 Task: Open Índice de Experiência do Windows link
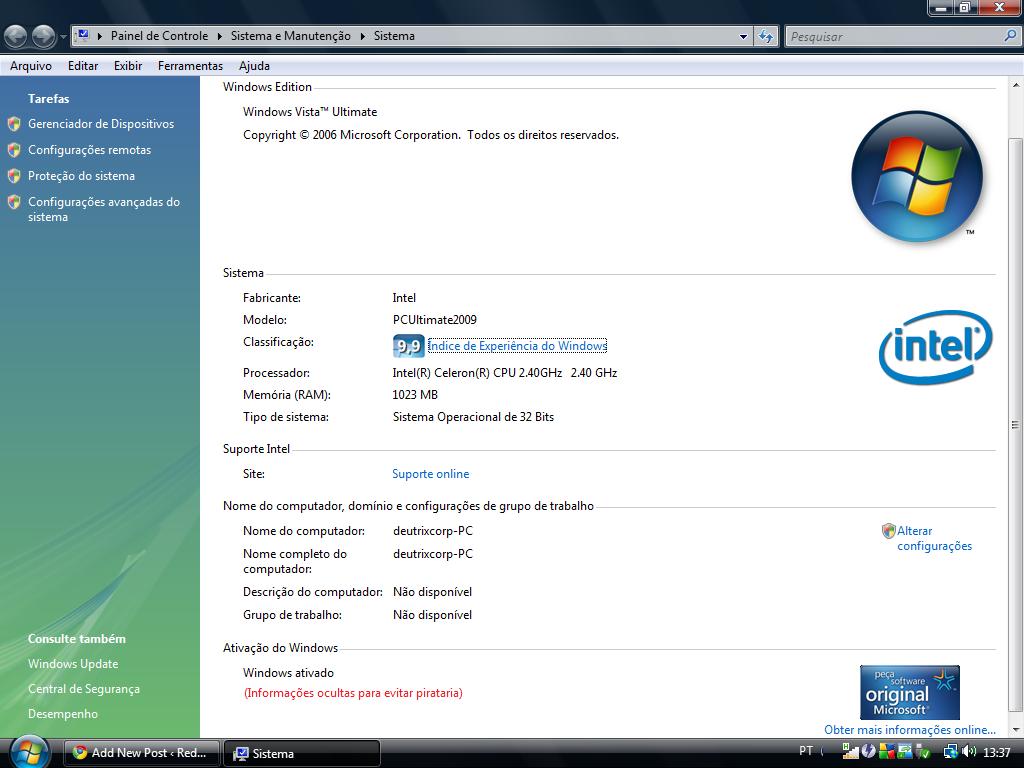point(517,346)
